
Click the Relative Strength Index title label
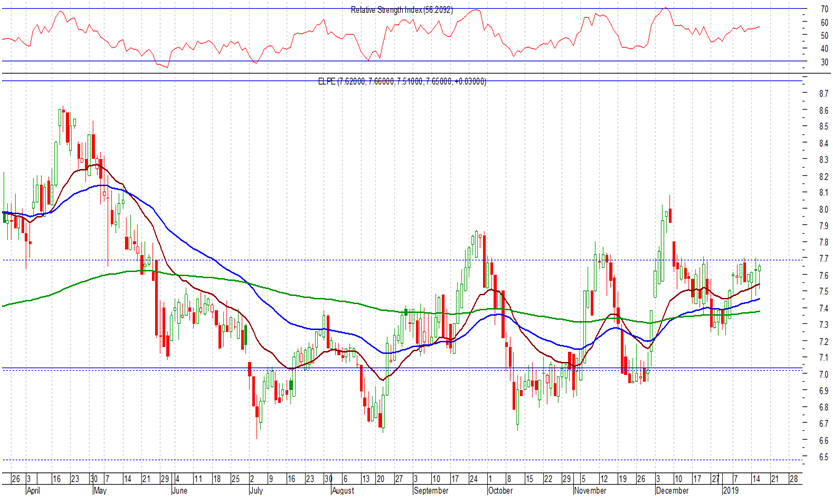(402, 10)
